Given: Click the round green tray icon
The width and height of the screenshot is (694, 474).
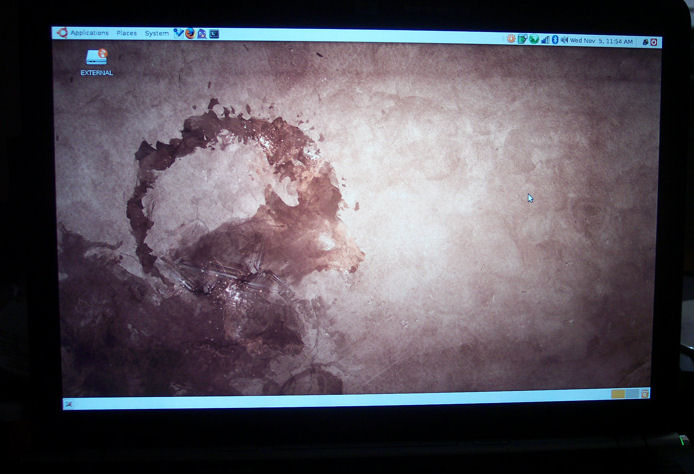Looking at the screenshot, I should point(534,39).
